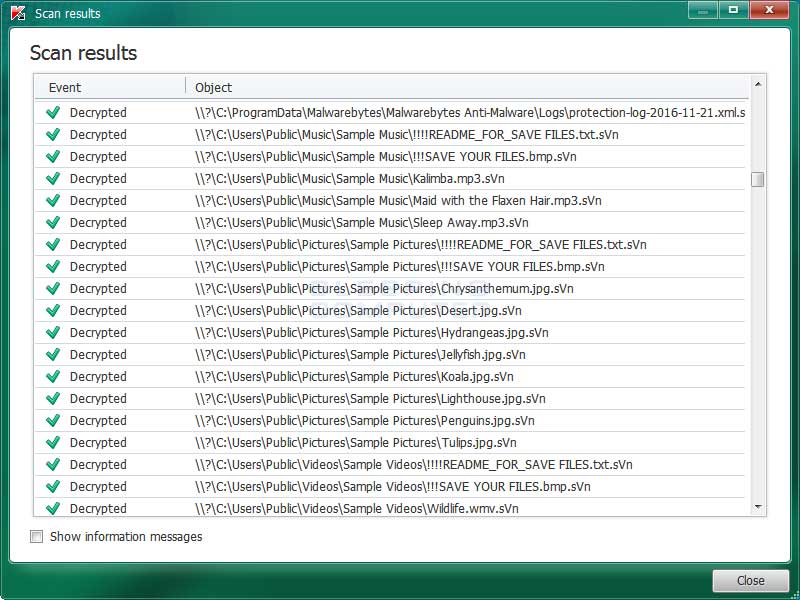This screenshot has width=800, height=600.
Task: Select Sample Music README_FOR_SAVE FILES.txt.sVn path
Action: coord(407,135)
